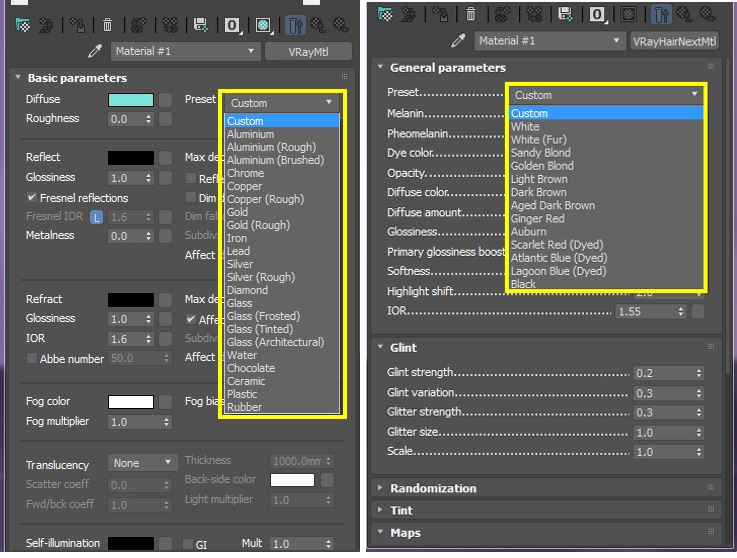This screenshot has width=737, height=558.
Task: Click the Fog color map slot square
Action: coord(165,401)
